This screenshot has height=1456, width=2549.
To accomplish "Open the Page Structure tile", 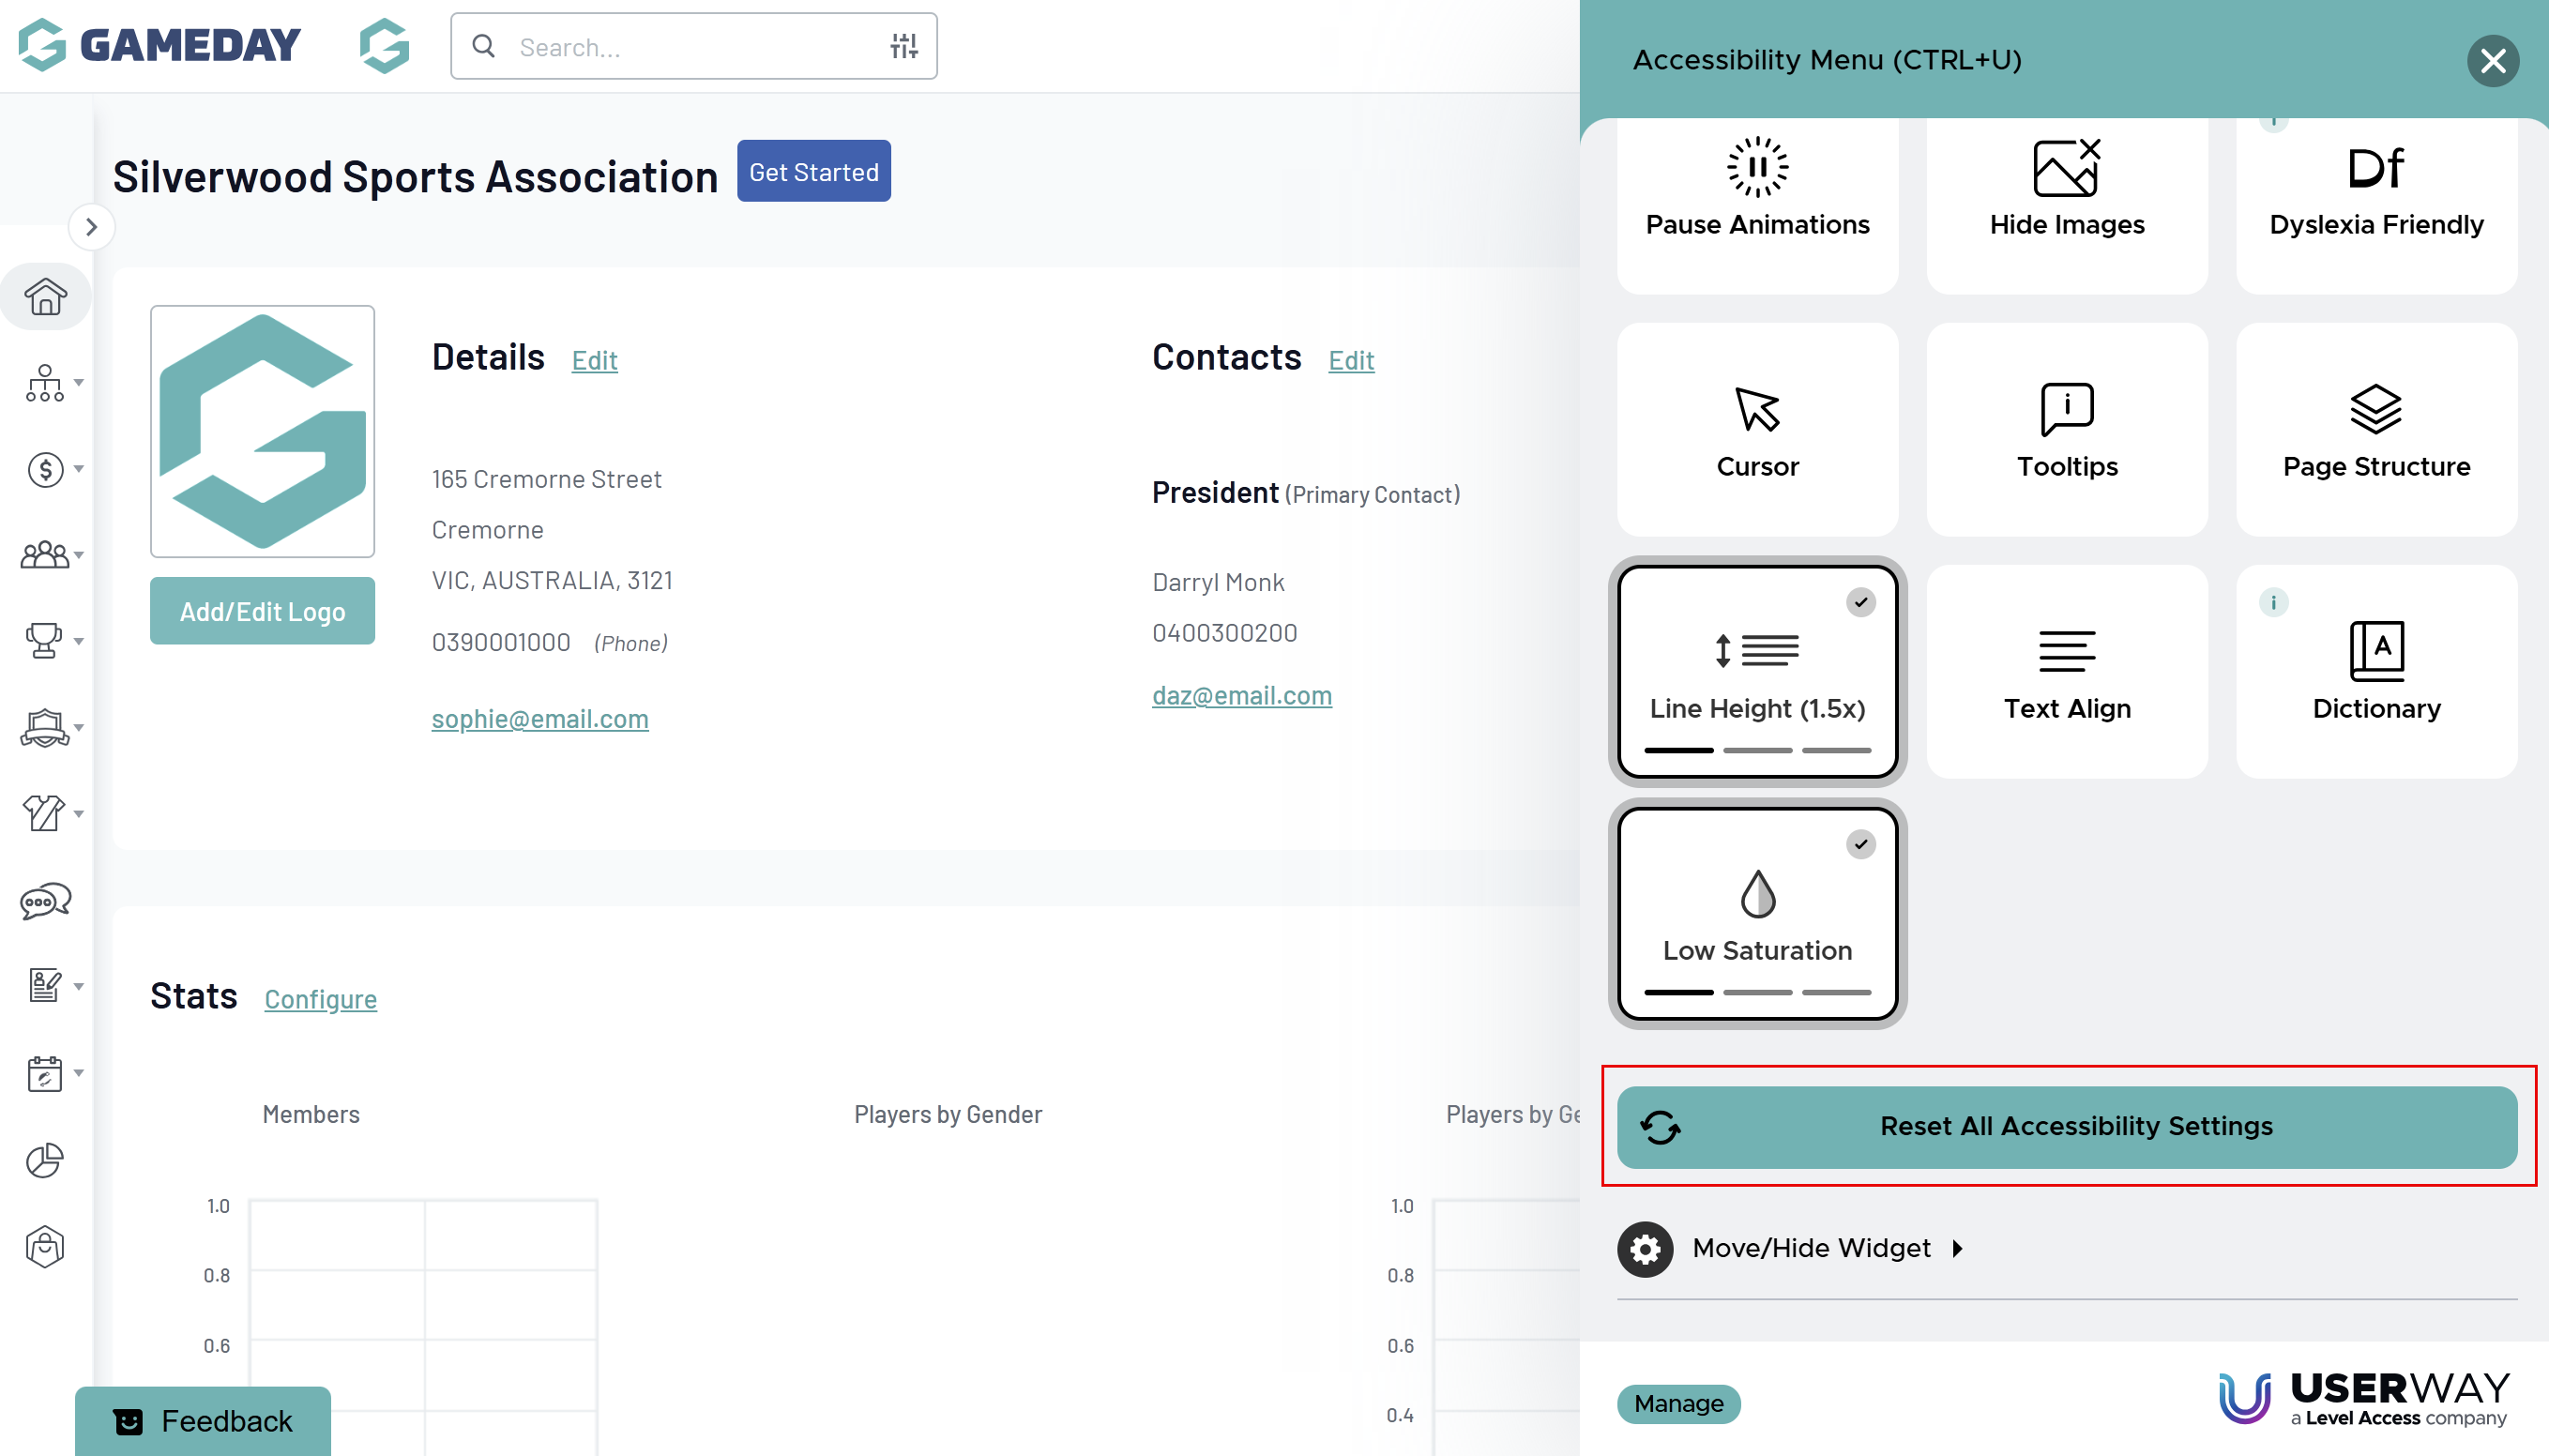I will [2376, 430].
